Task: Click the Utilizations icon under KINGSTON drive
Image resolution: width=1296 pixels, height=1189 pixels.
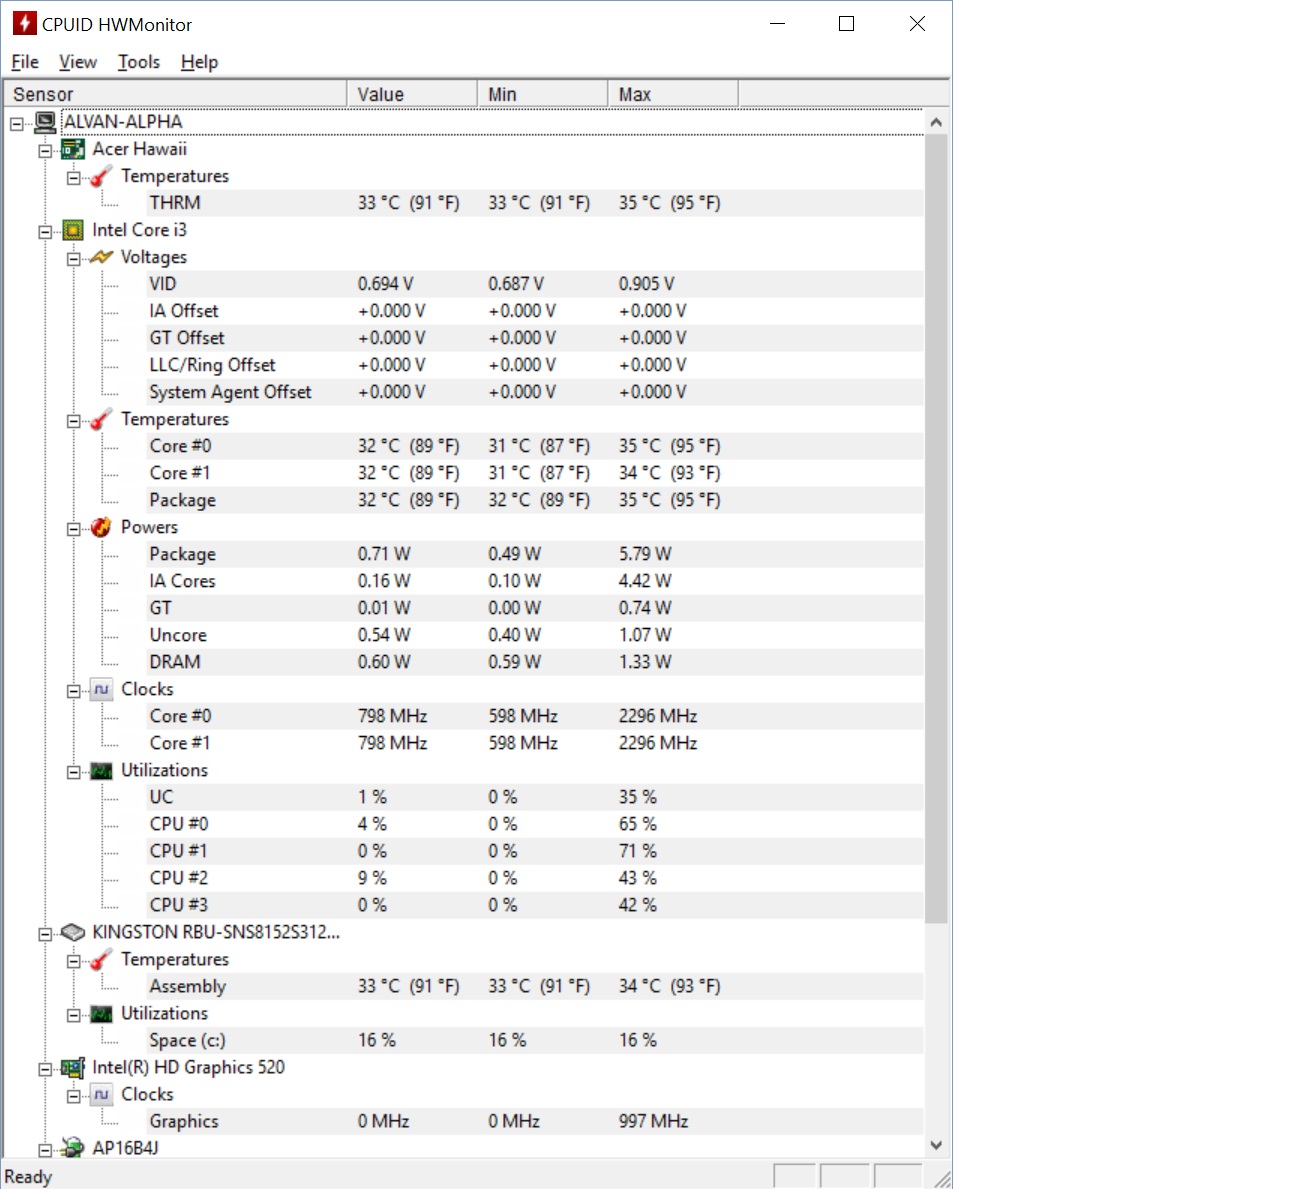Action: click(101, 1013)
